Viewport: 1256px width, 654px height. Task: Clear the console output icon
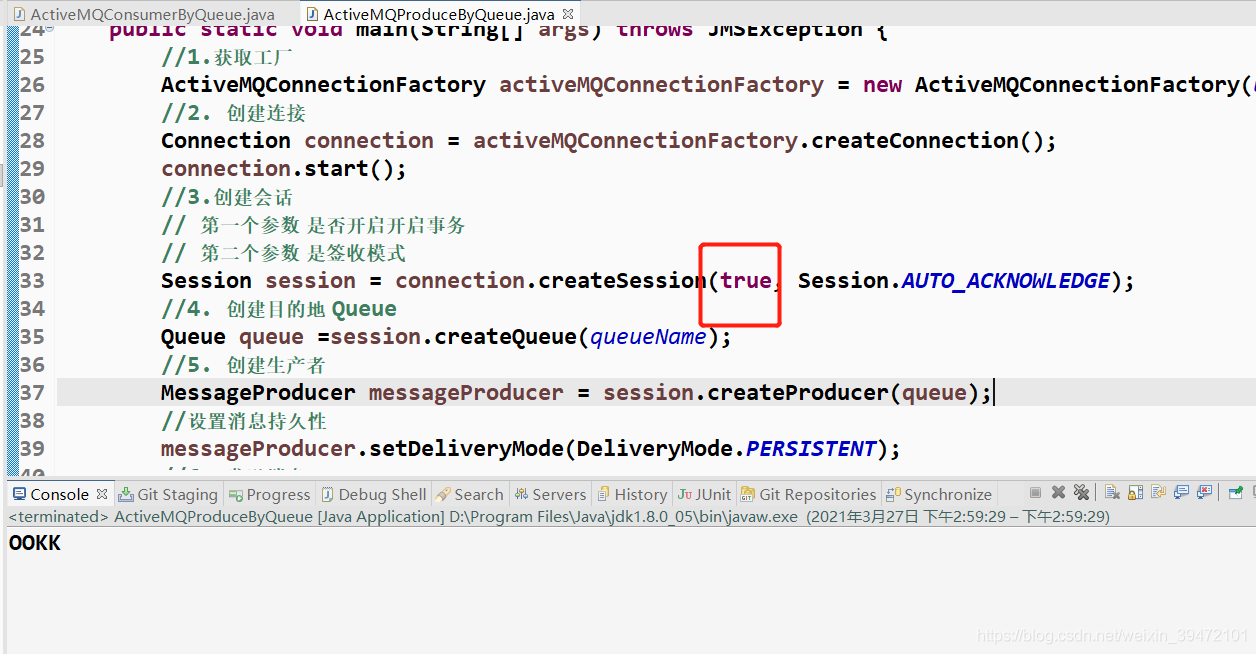point(1112,492)
